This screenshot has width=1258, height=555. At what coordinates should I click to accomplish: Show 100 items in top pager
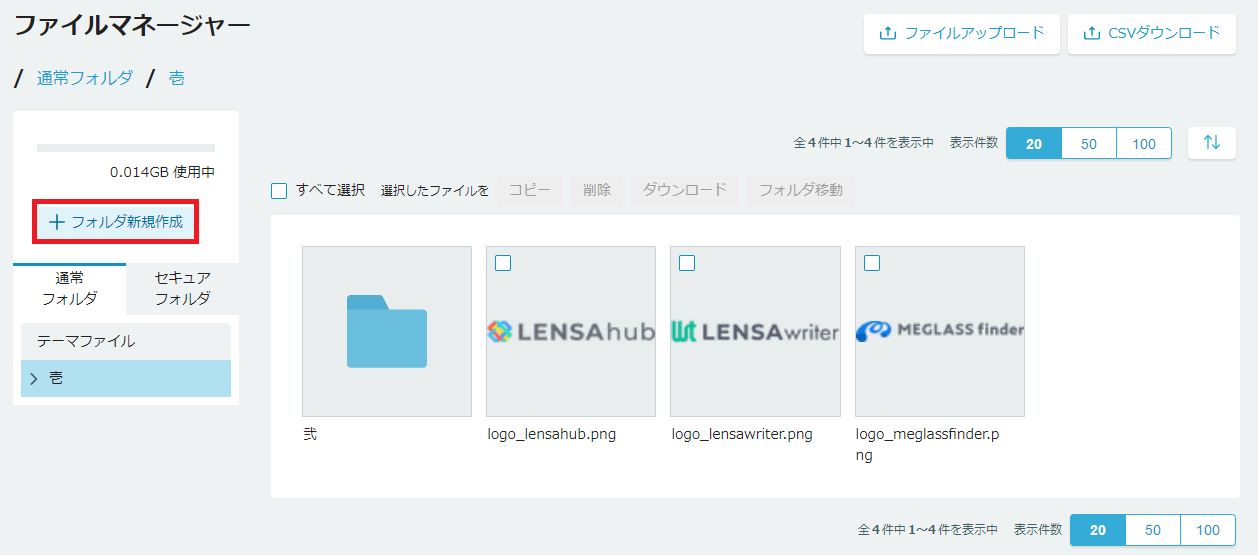pyautogui.click(x=1144, y=143)
